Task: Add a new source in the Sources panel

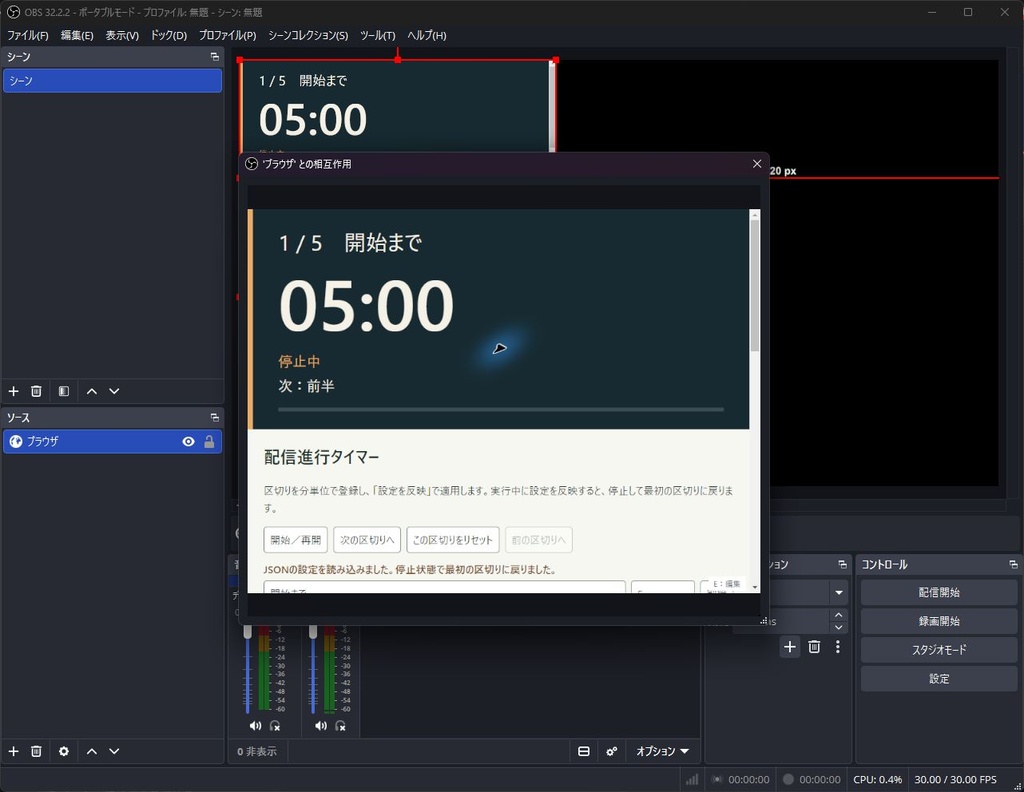Action: [x=13, y=752]
